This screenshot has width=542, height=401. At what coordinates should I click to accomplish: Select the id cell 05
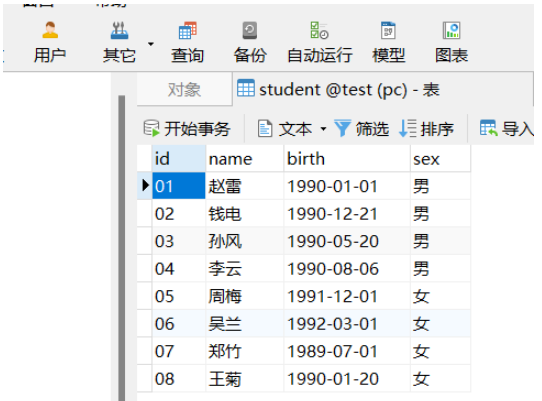tap(179, 296)
